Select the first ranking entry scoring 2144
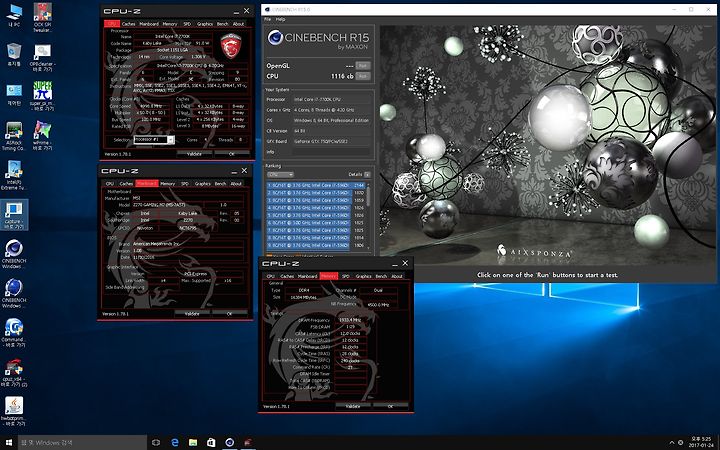The image size is (720, 450). [315, 185]
